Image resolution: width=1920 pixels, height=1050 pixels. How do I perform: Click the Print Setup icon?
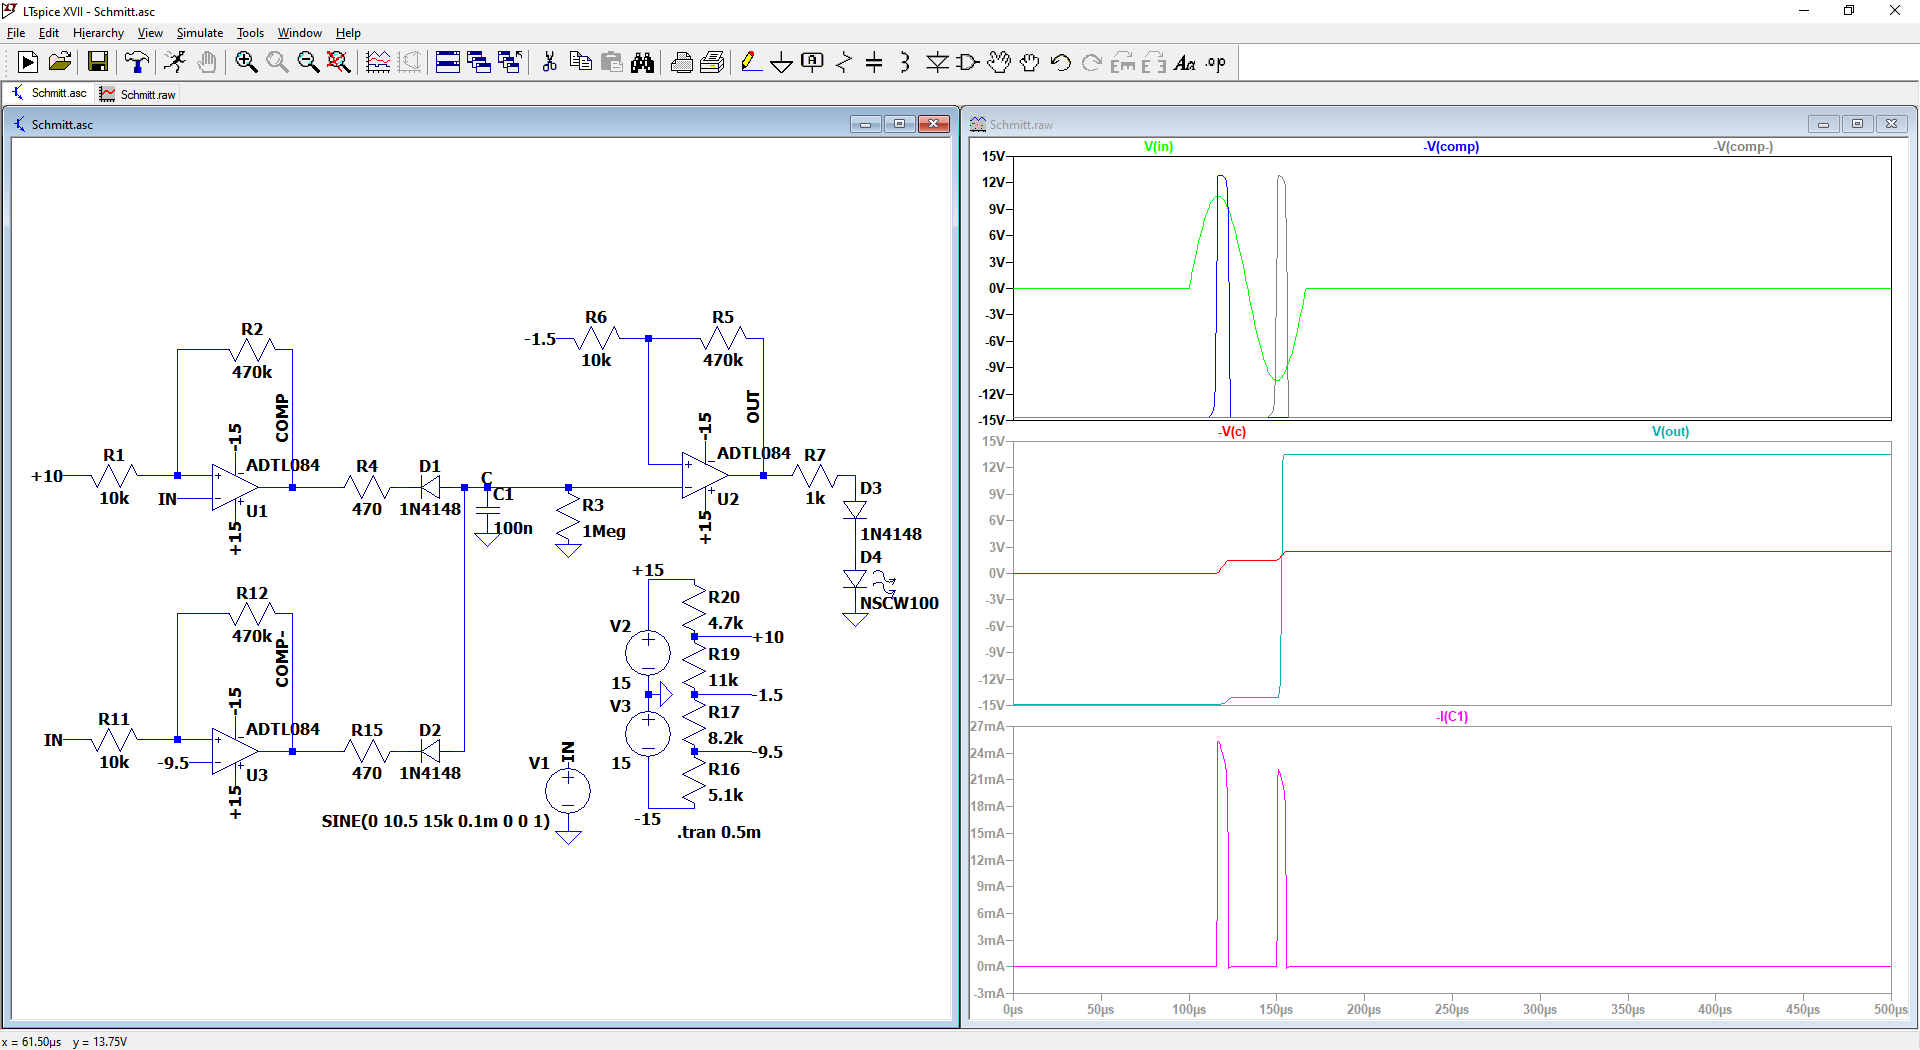point(712,63)
